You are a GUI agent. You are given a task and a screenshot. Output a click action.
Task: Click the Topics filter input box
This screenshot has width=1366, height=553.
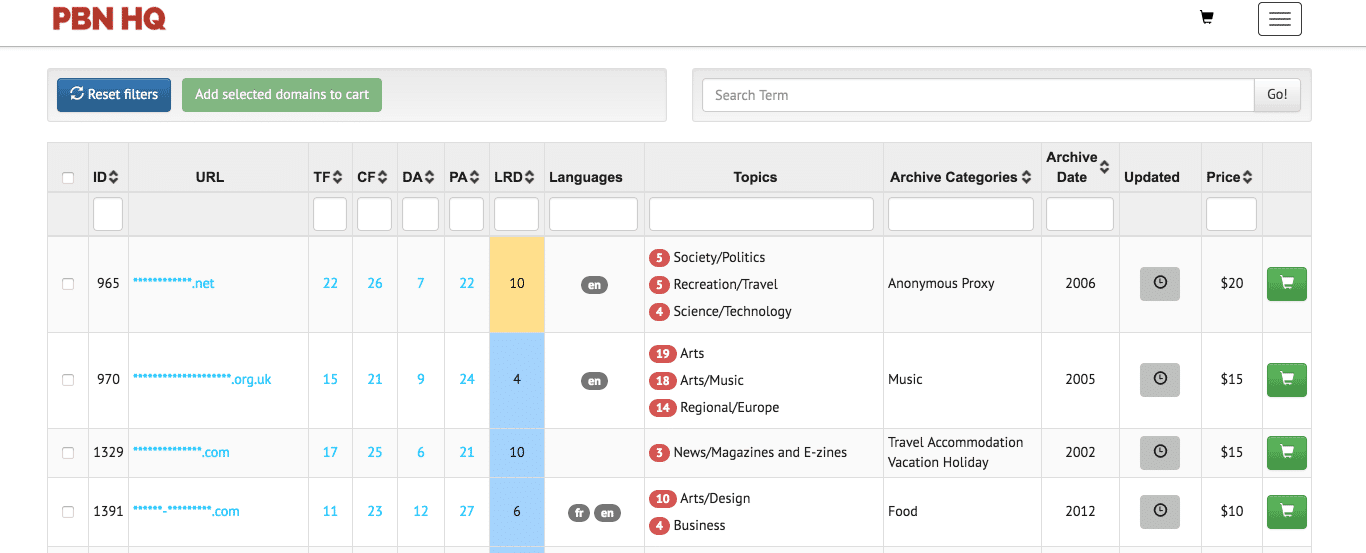pos(761,214)
